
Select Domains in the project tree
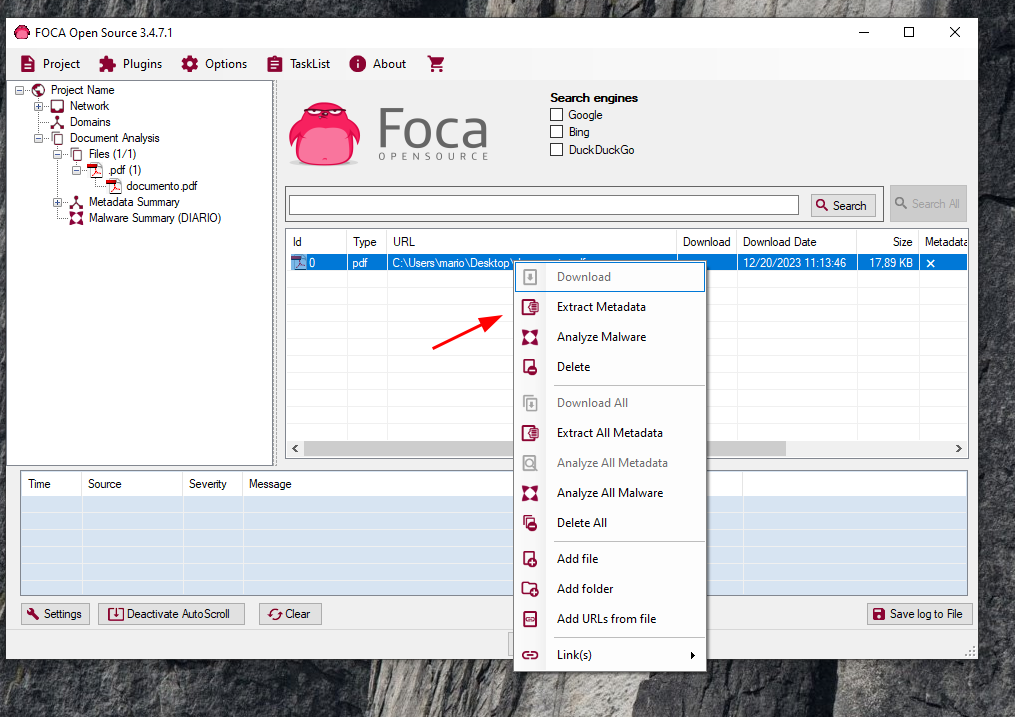point(90,122)
